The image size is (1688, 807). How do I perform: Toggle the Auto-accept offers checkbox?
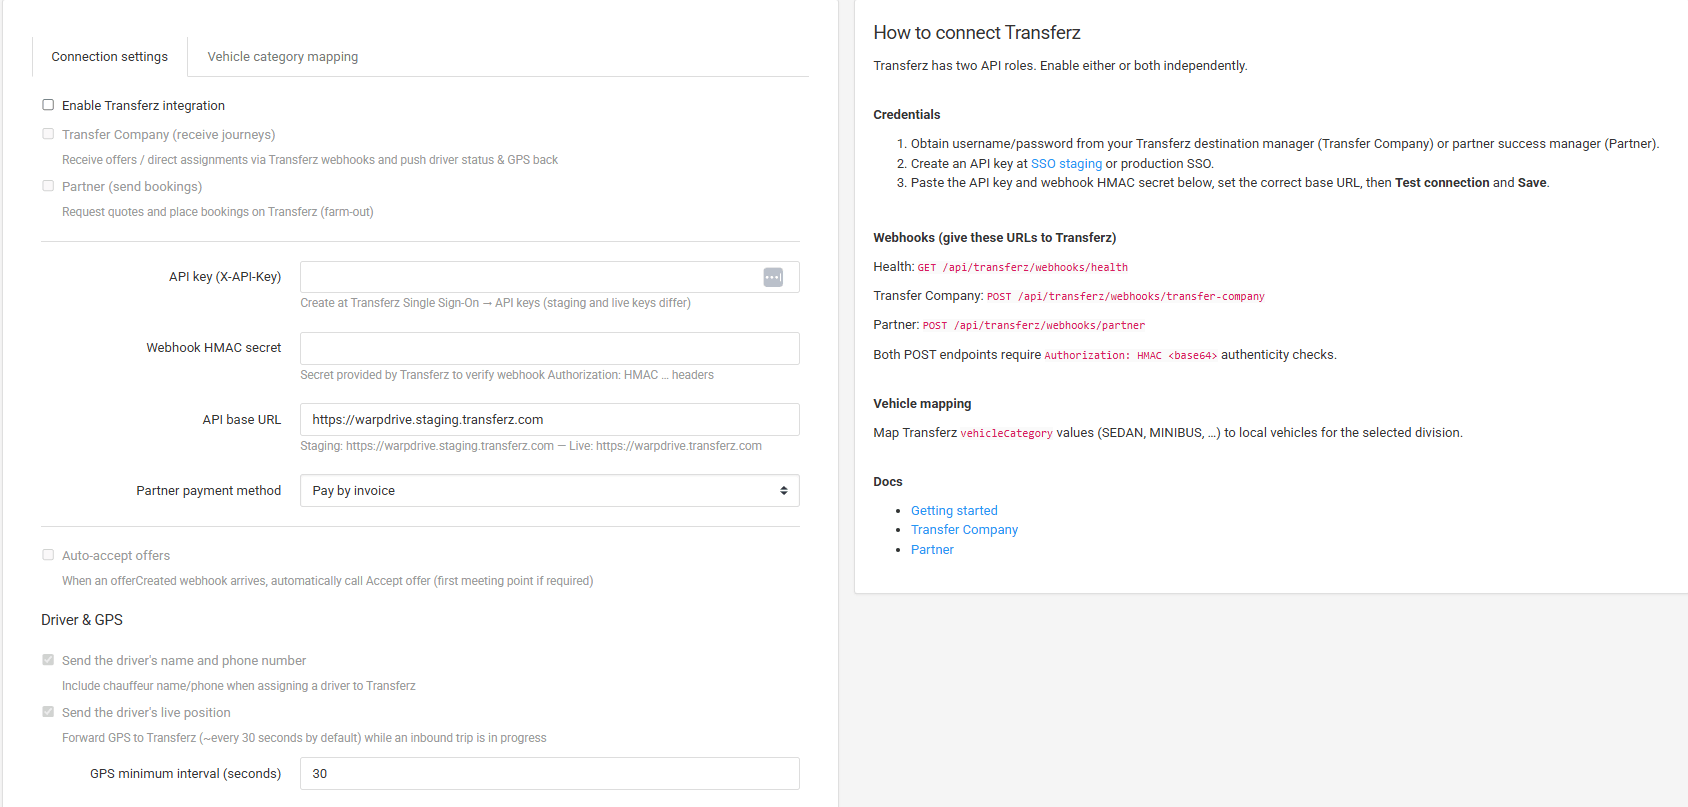pyautogui.click(x=48, y=555)
